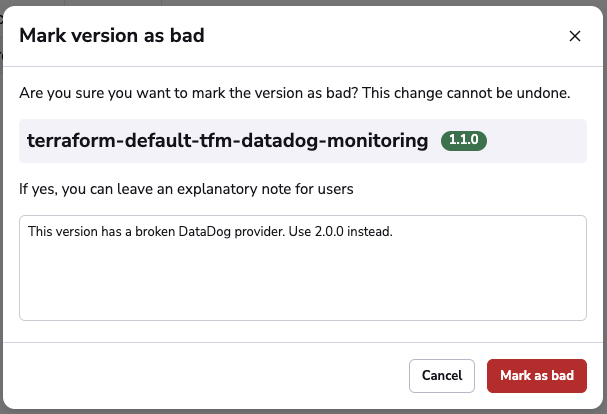Click the word 'broken' in the note
Image resolution: width=607 pixels, height=414 pixels.
pos(152,232)
